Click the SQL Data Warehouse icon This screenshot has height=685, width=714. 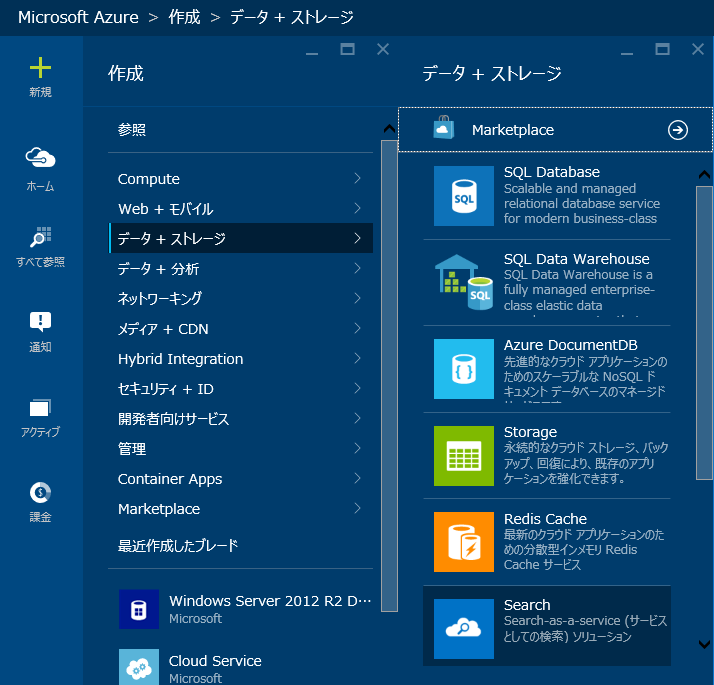pos(464,282)
